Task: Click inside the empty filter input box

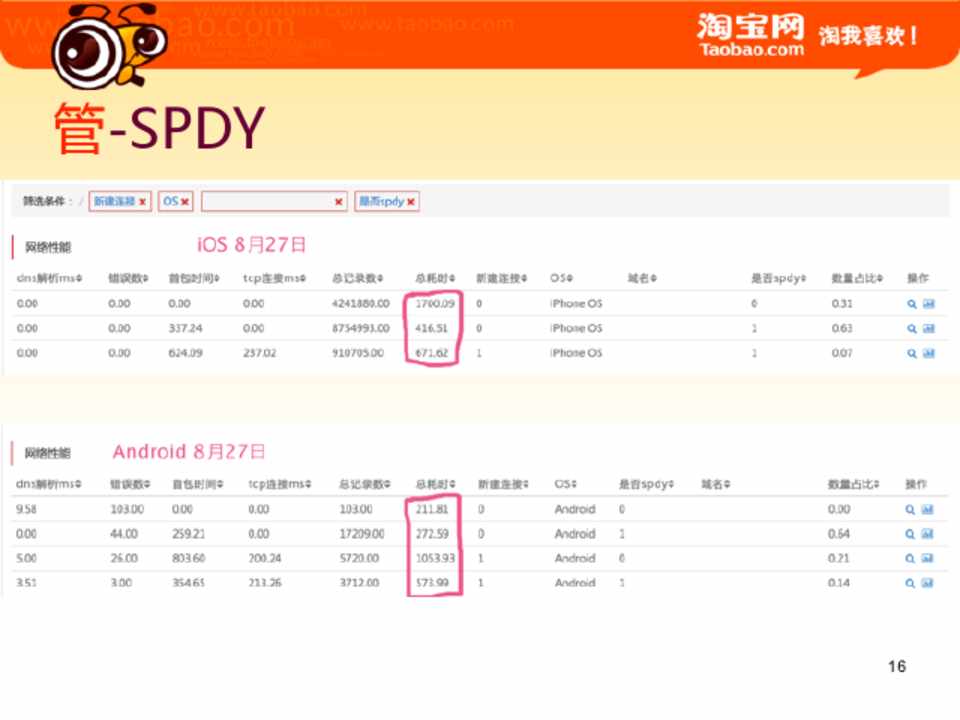Action: pos(266,201)
